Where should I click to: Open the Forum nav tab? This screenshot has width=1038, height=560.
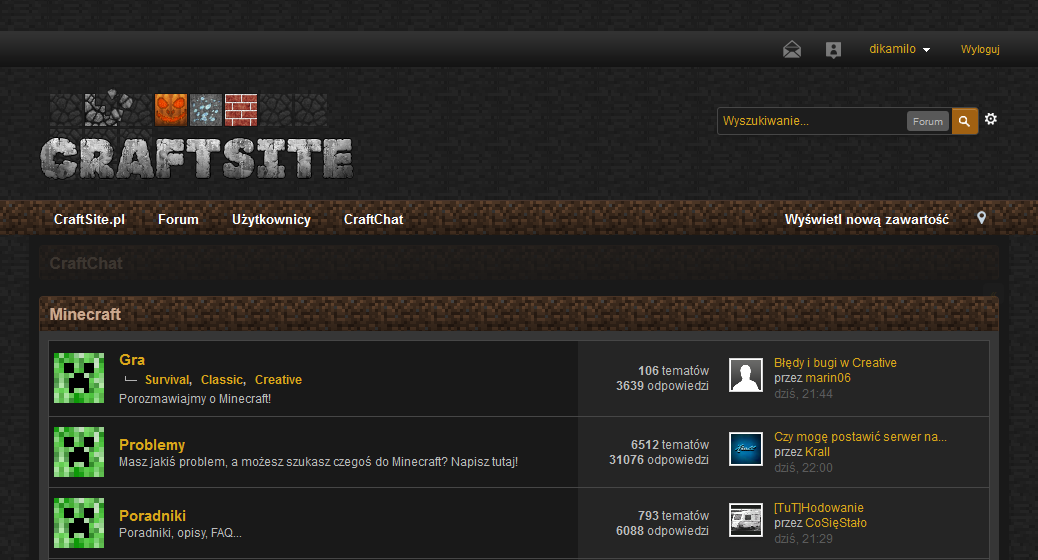tap(178, 219)
